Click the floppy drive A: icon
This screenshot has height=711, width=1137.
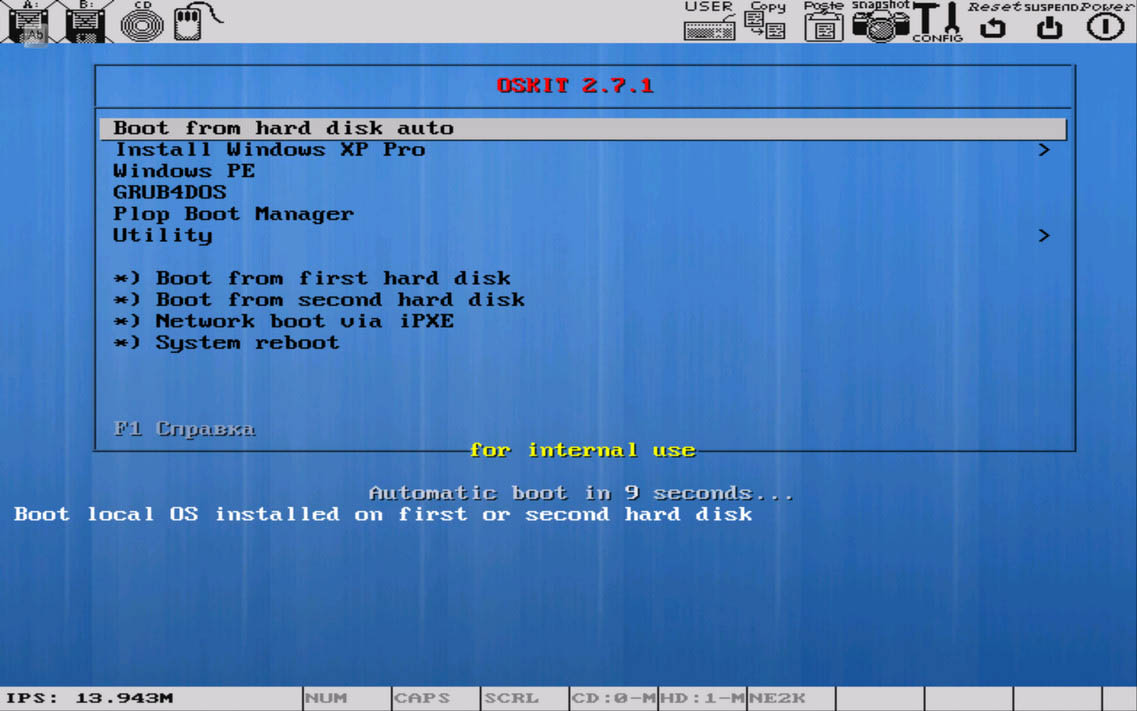coord(28,22)
